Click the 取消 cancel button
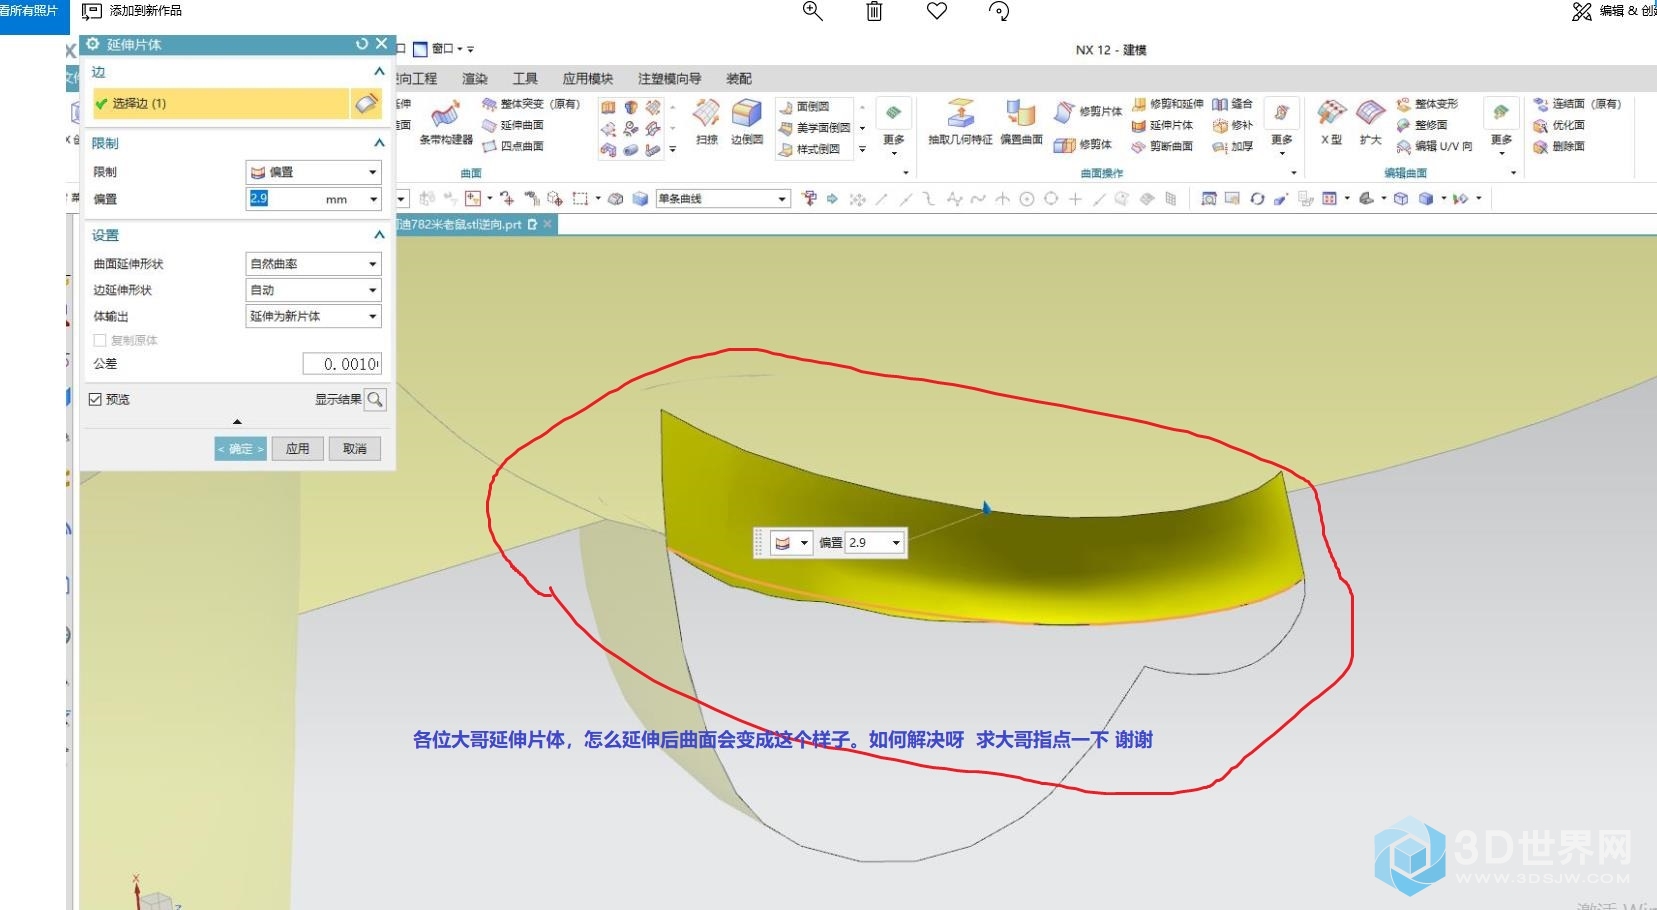The image size is (1657, 910). (355, 449)
